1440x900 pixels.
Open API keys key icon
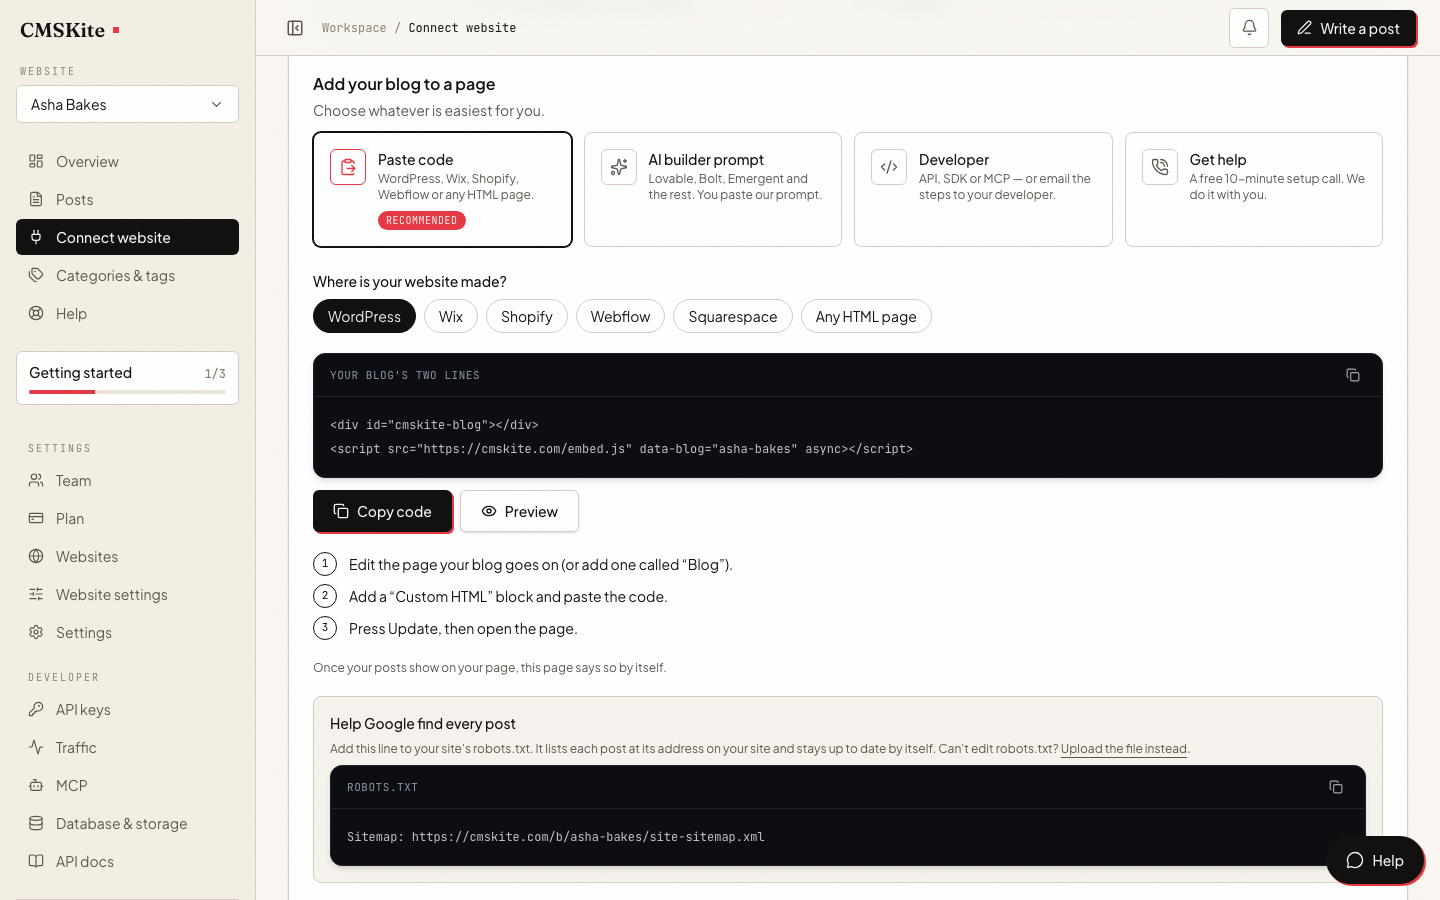36,709
